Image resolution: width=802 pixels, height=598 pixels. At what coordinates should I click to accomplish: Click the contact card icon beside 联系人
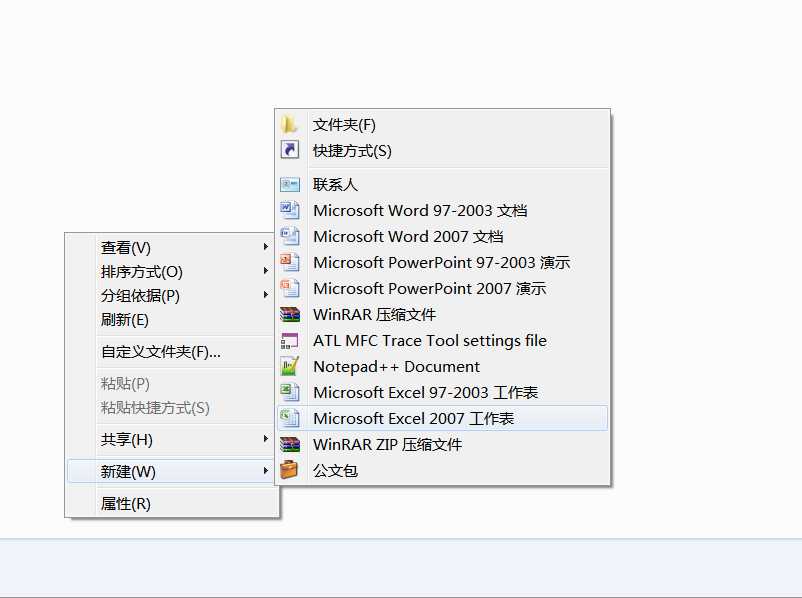pos(289,184)
